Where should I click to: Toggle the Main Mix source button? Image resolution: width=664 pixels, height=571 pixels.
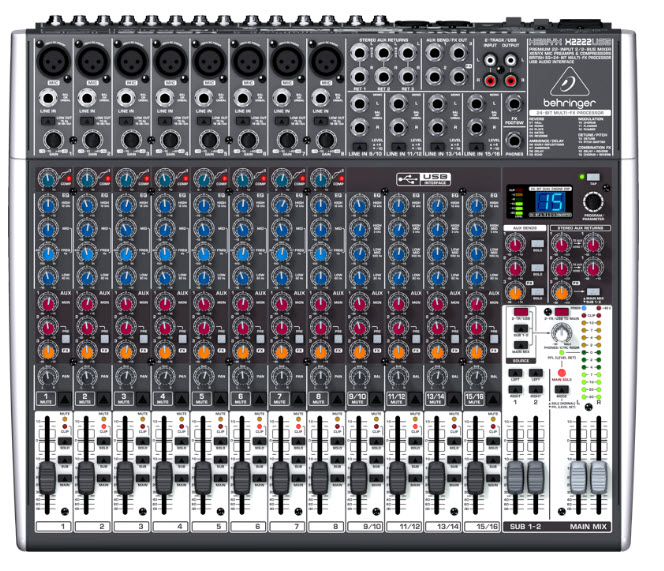[520, 344]
